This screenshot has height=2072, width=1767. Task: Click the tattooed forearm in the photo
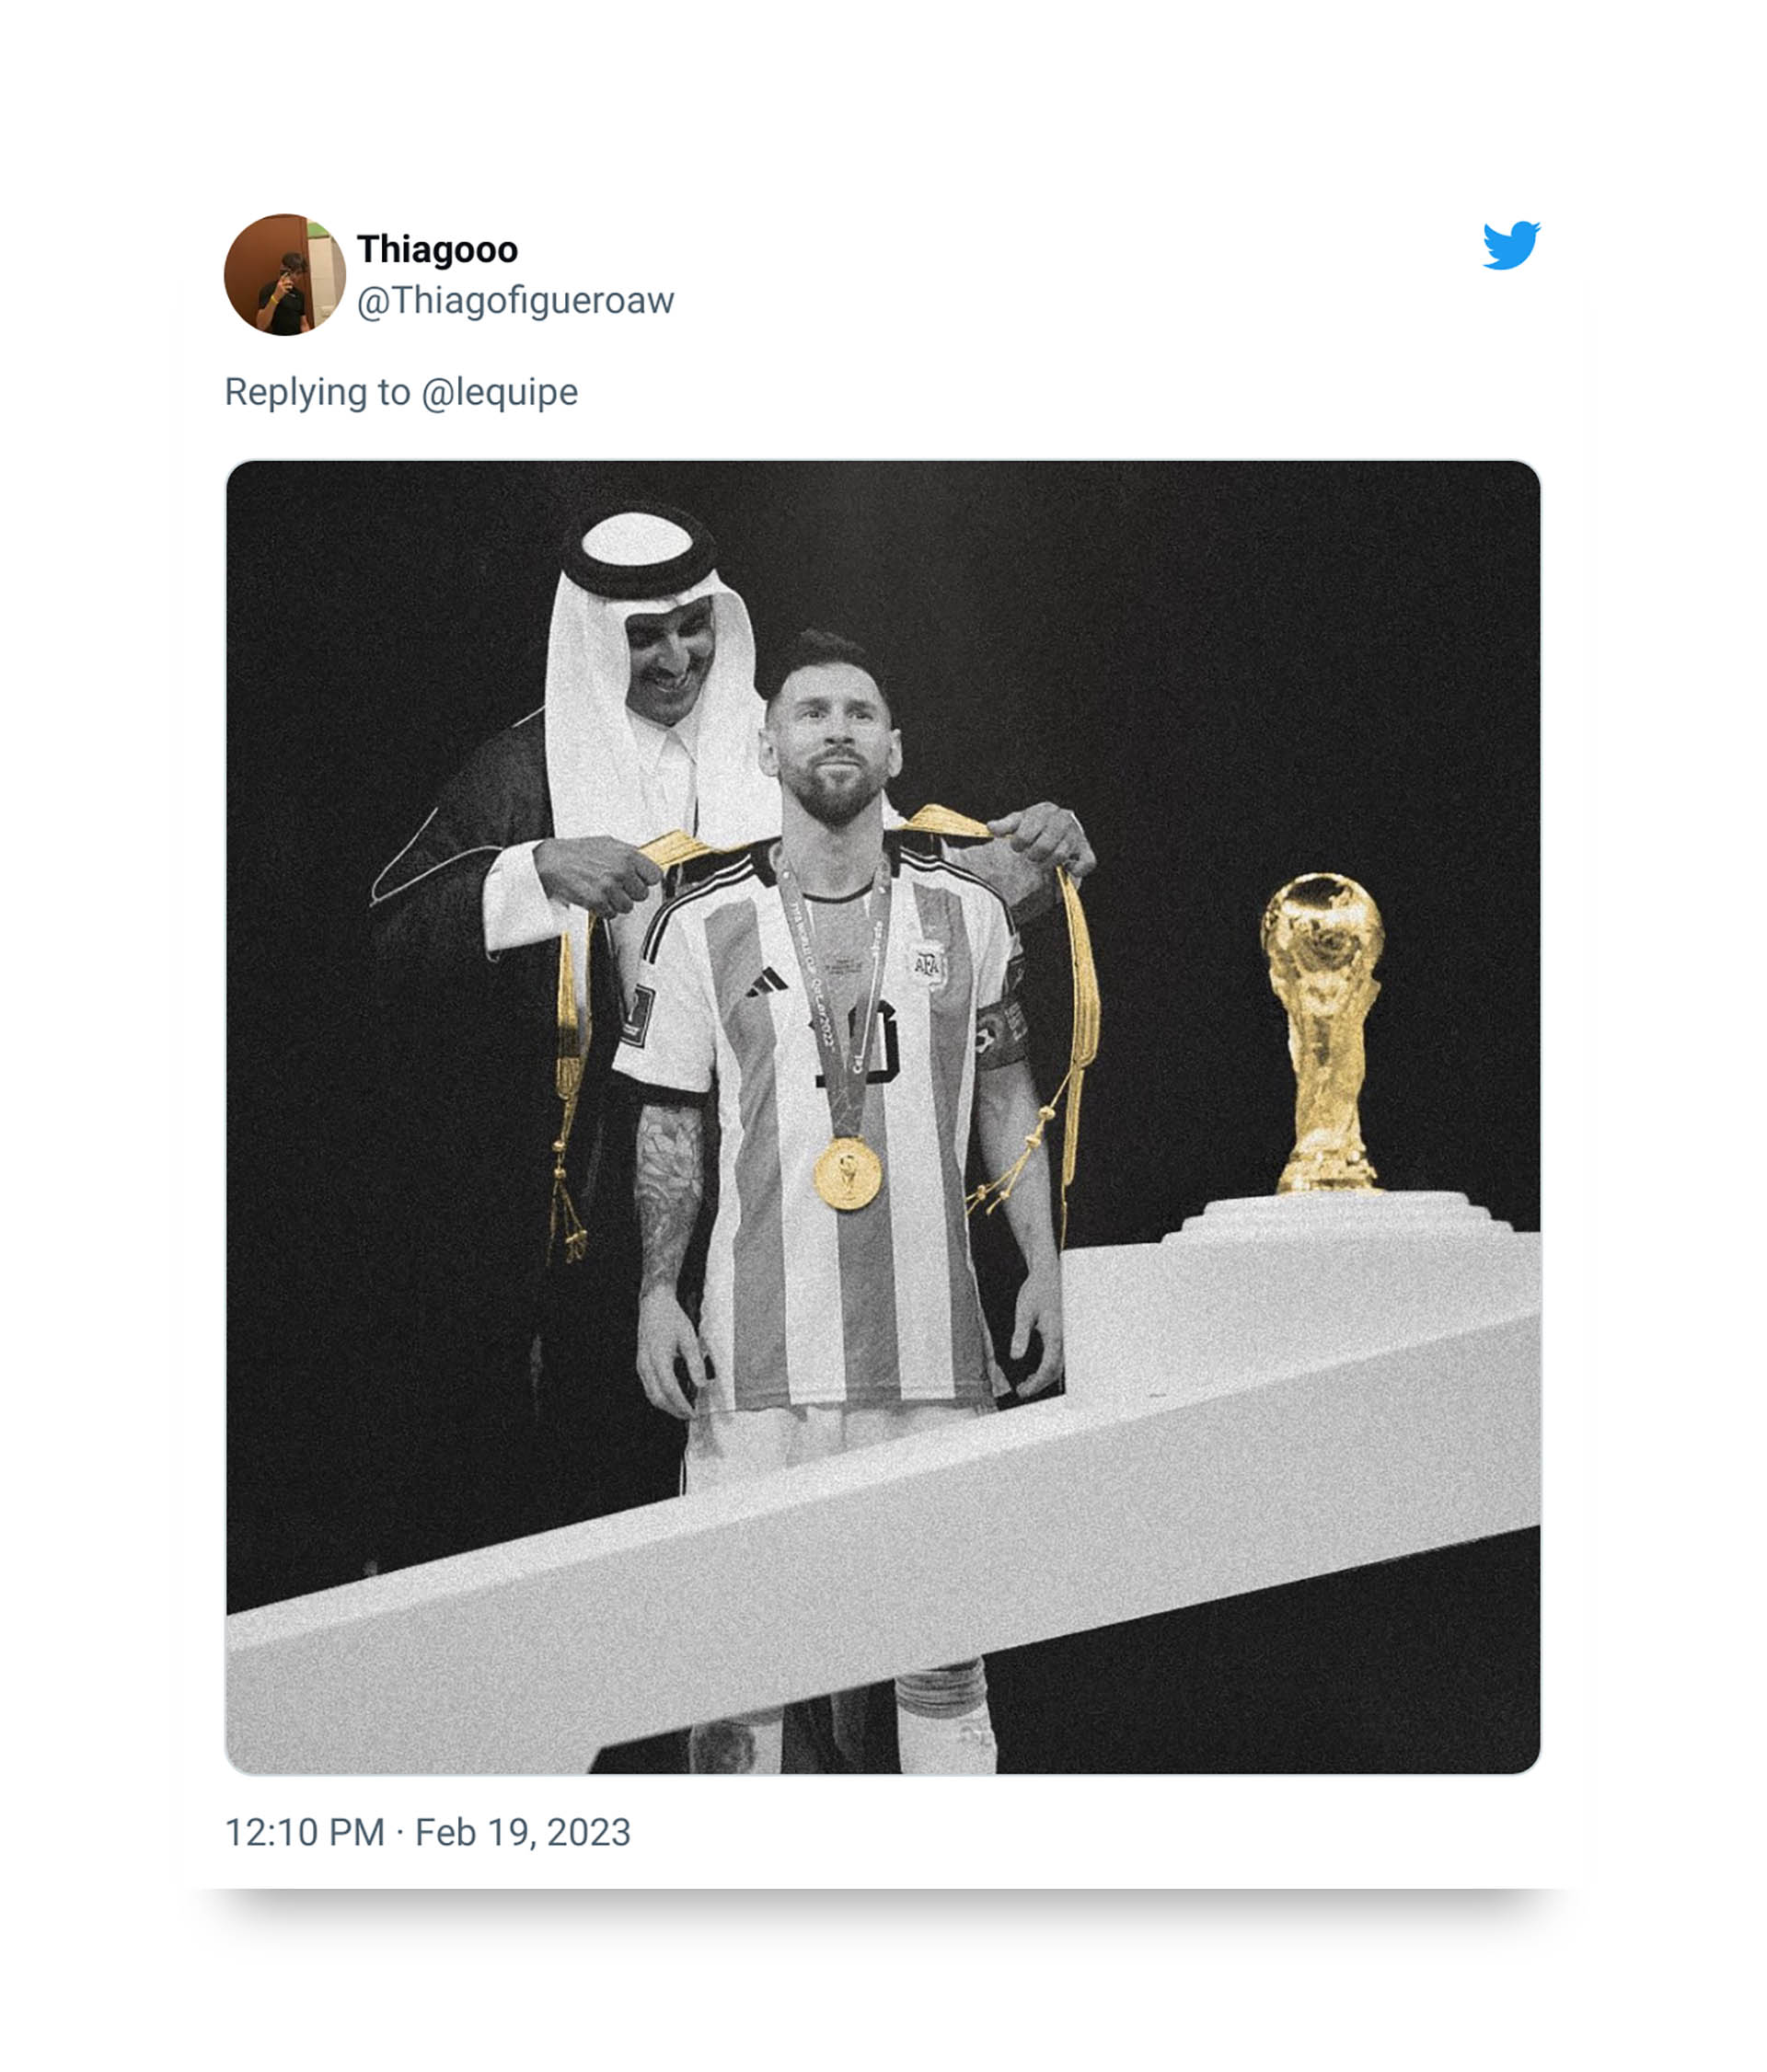pos(667,1190)
